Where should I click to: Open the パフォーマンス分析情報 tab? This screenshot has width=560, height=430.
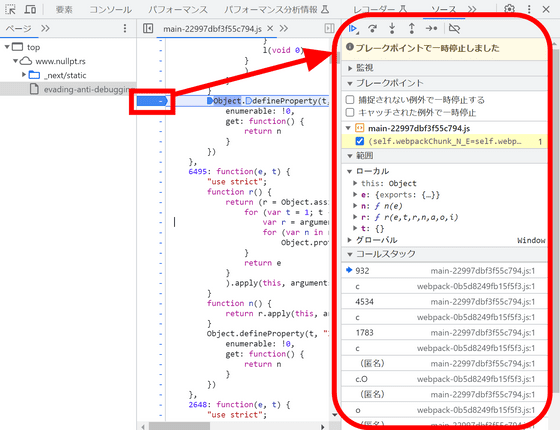pos(276,9)
